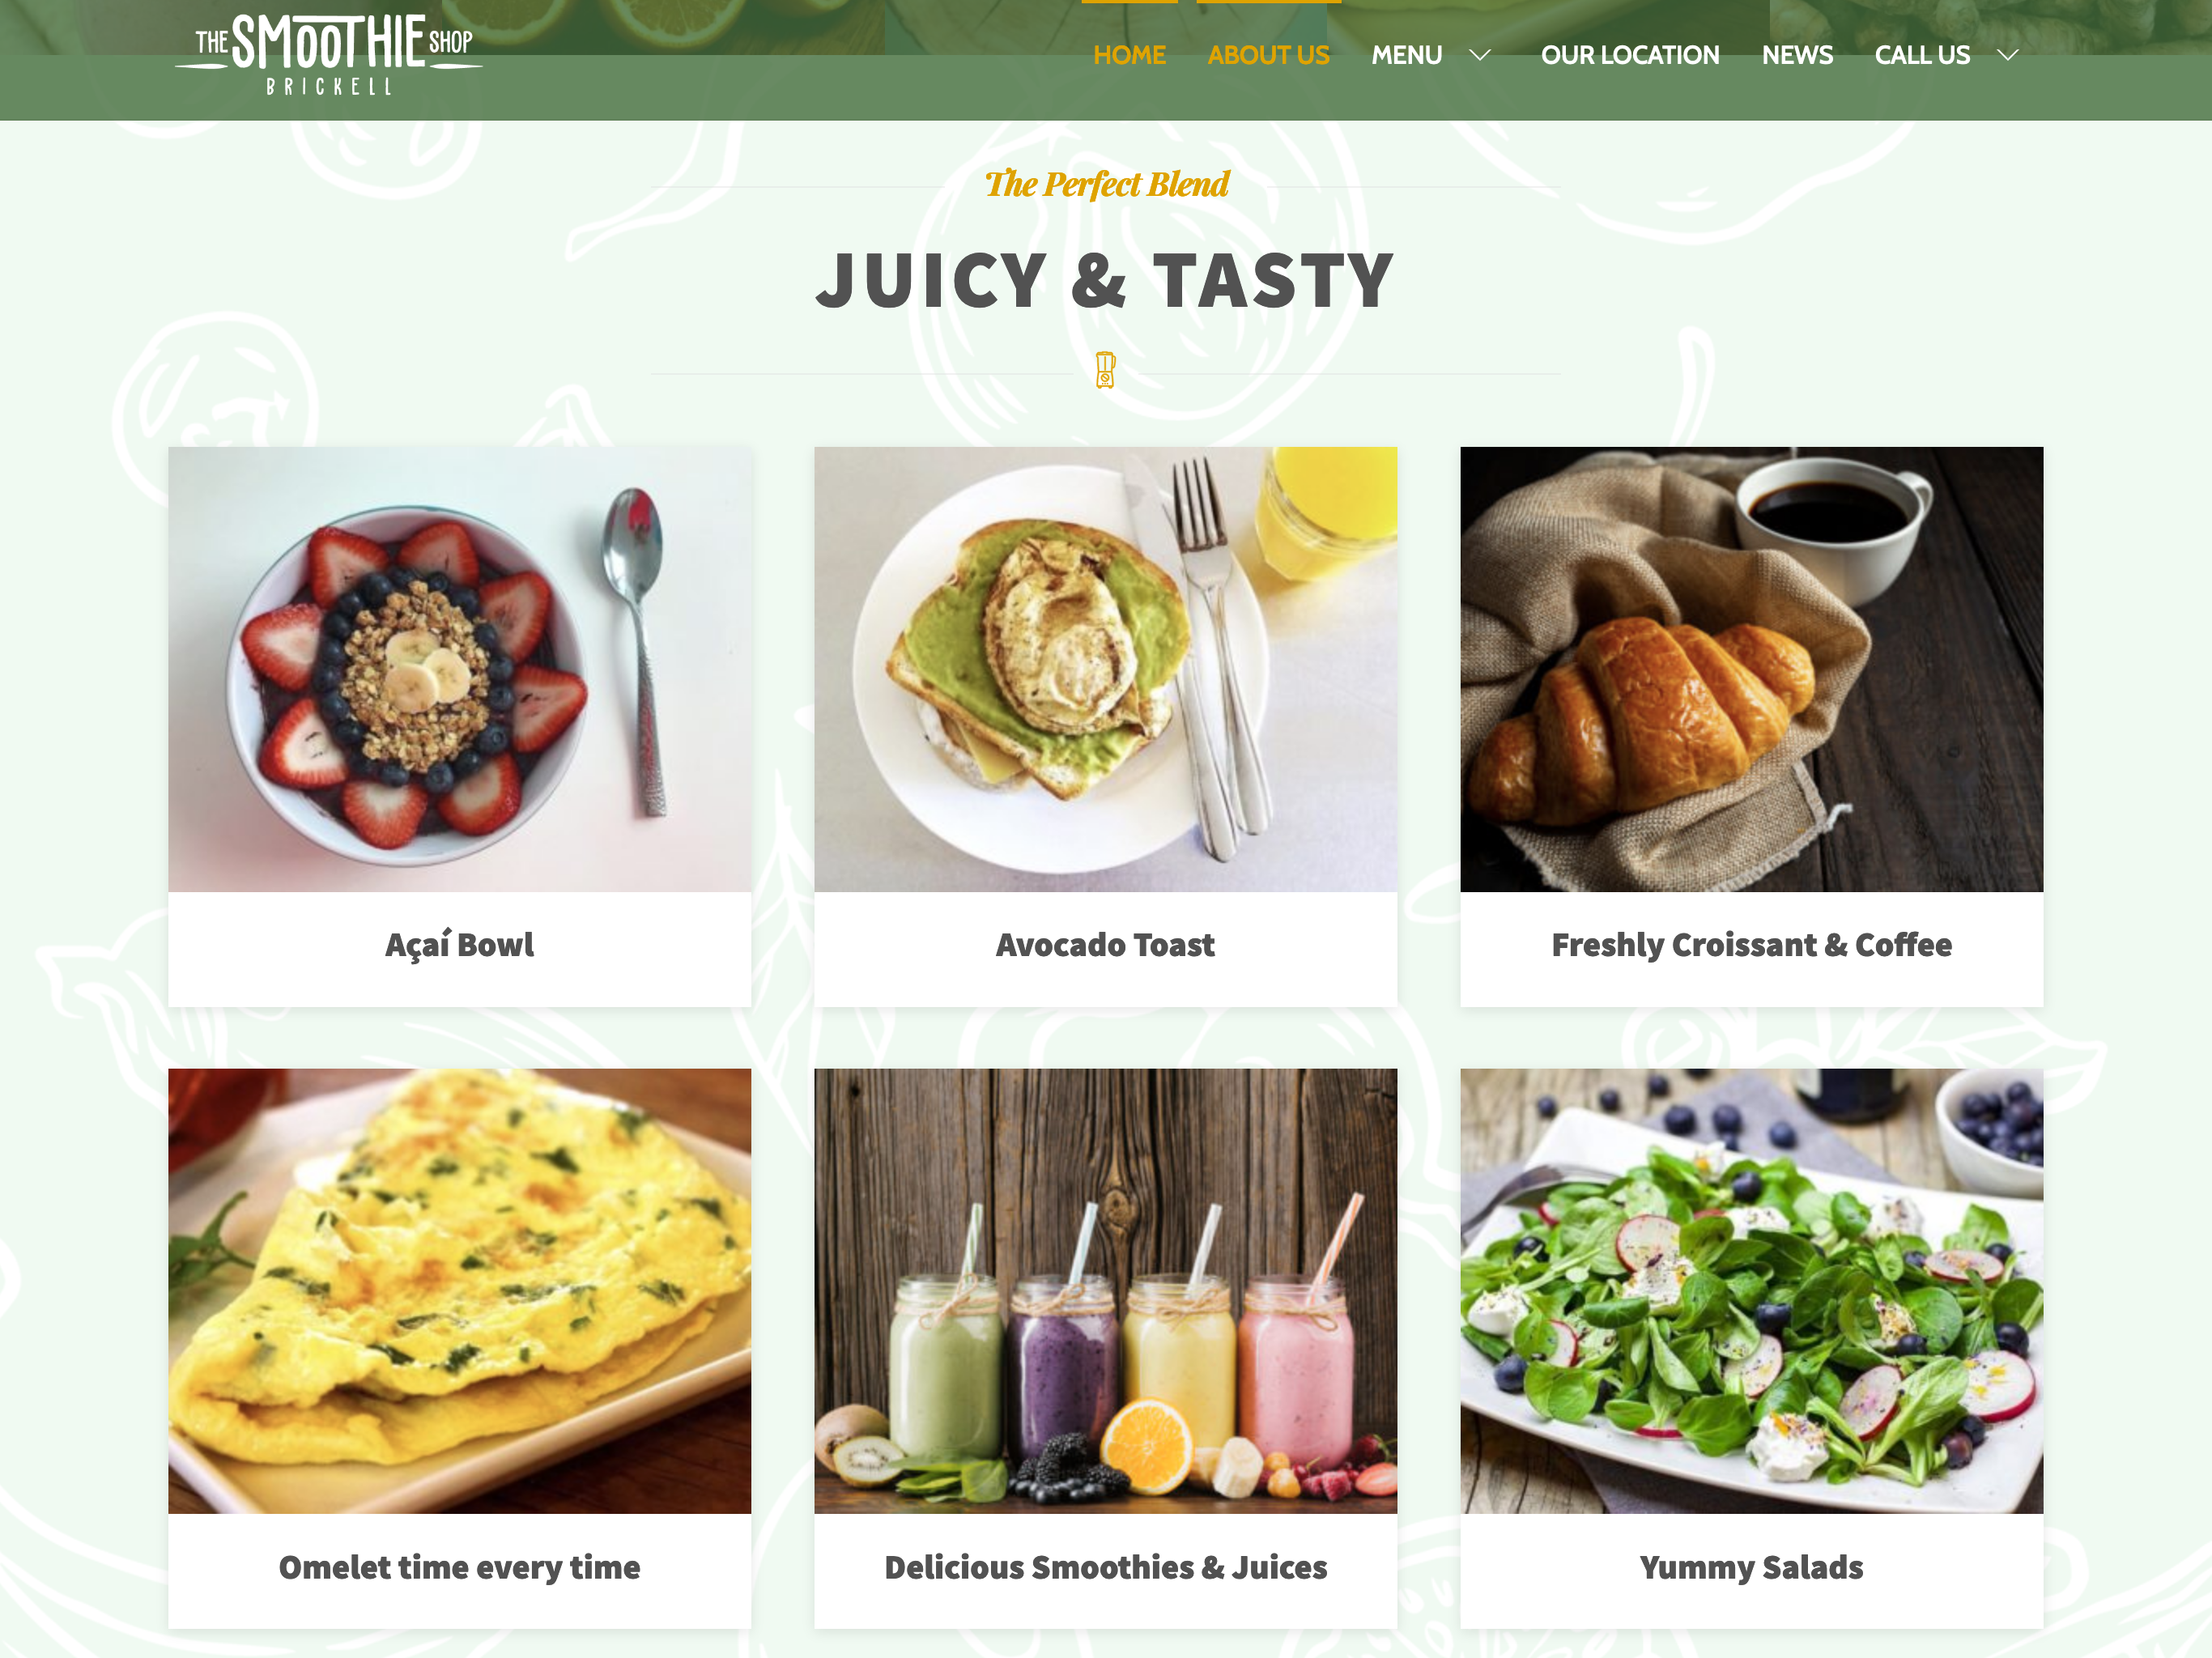Image resolution: width=2212 pixels, height=1658 pixels.
Task: View the smoothie jars photo
Action: point(1106,1291)
